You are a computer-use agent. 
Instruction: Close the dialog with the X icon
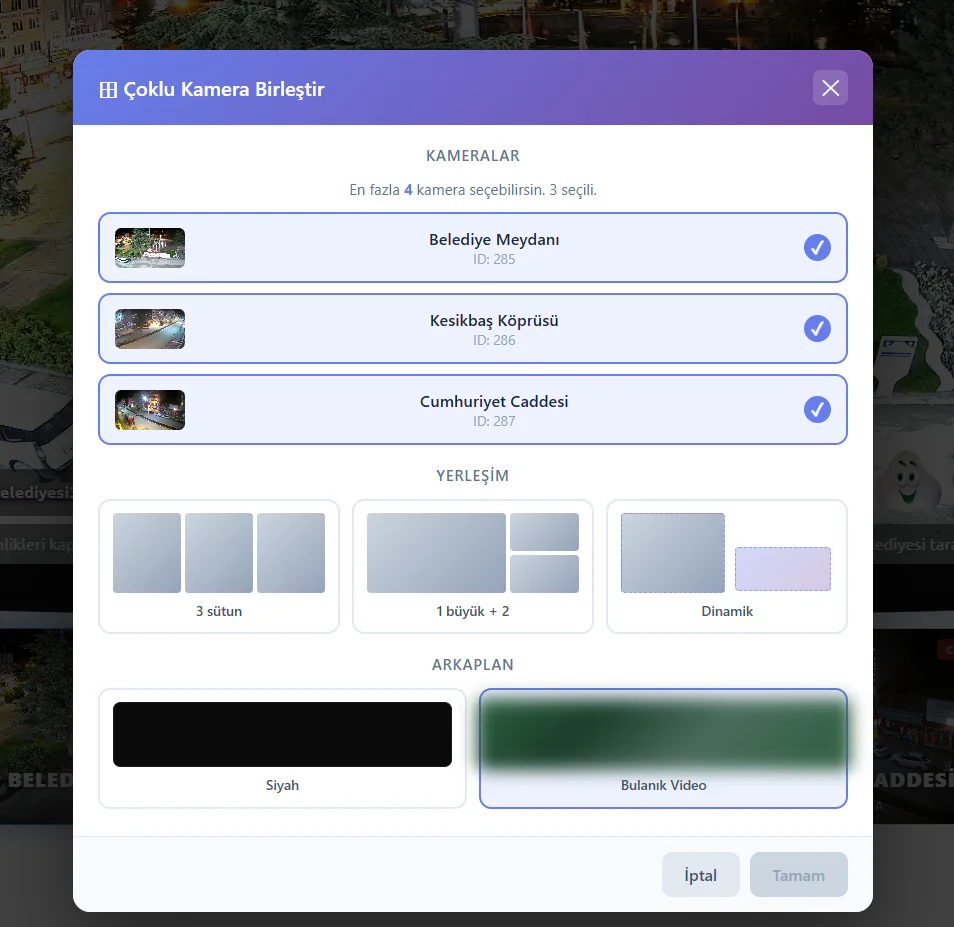[x=830, y=88]
